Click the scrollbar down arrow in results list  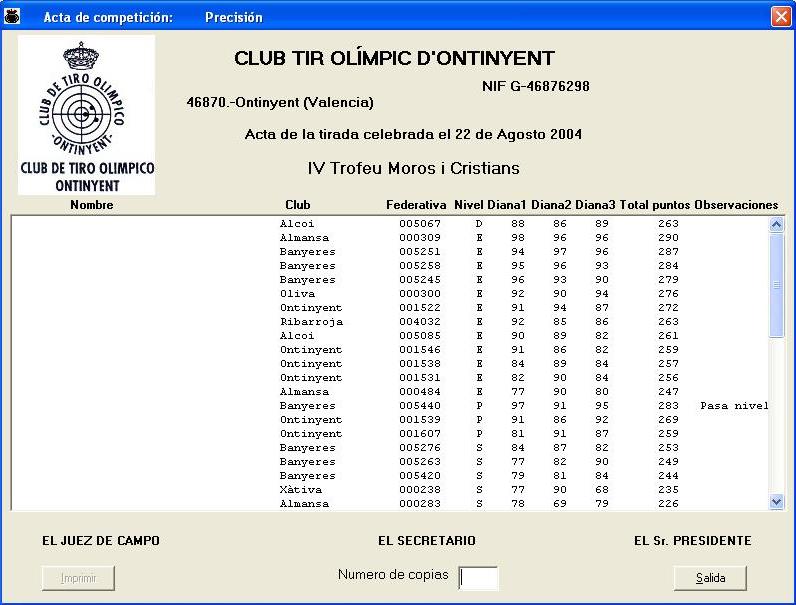coord(777,501)
